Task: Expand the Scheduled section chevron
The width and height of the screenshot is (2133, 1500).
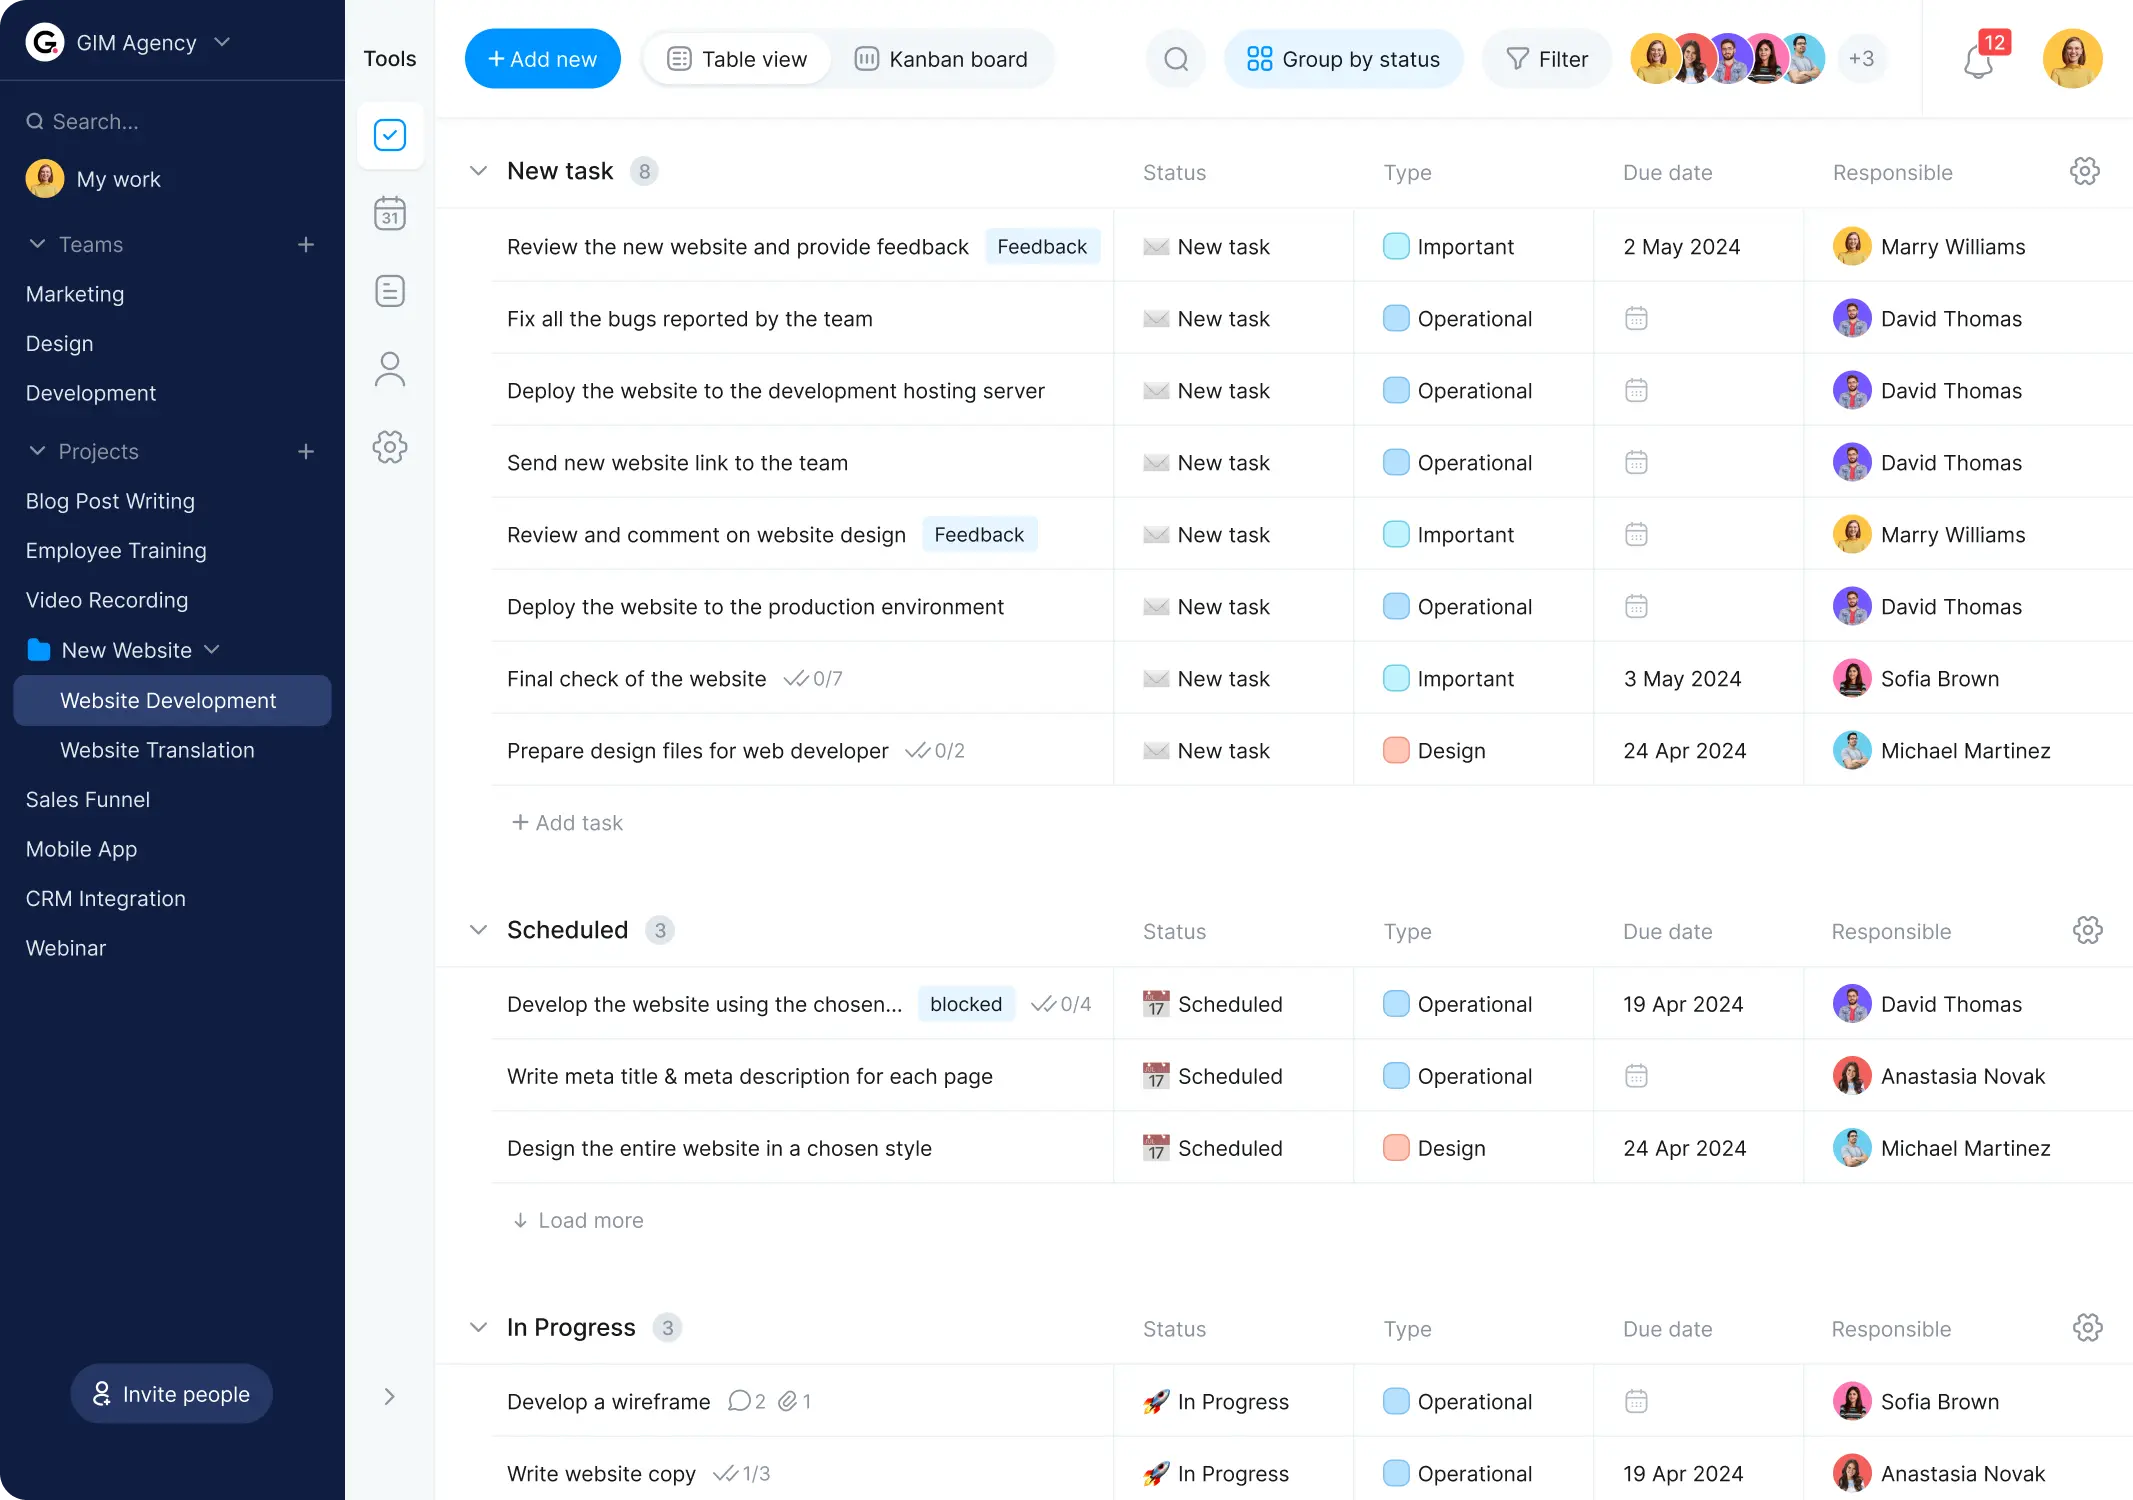Action: 477,929
